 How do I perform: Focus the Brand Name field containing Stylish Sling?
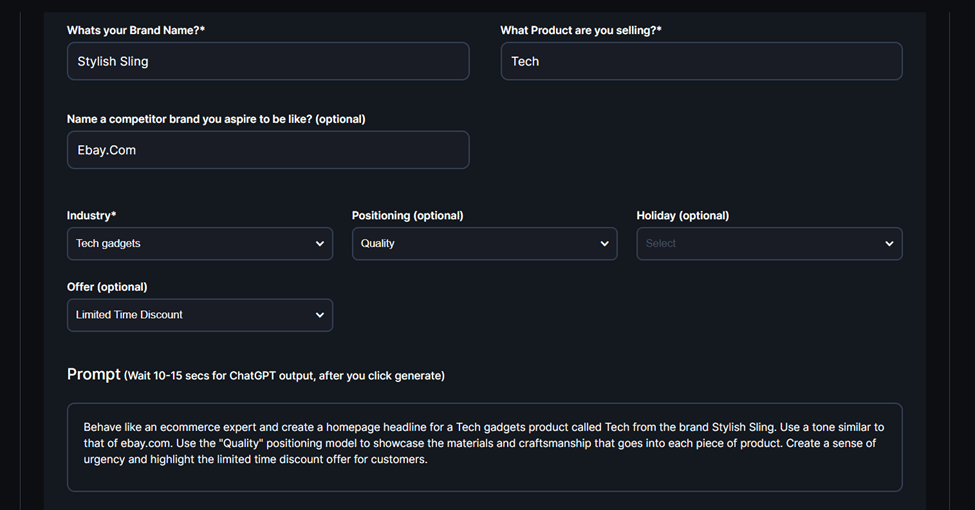click(x=268, y=61)
